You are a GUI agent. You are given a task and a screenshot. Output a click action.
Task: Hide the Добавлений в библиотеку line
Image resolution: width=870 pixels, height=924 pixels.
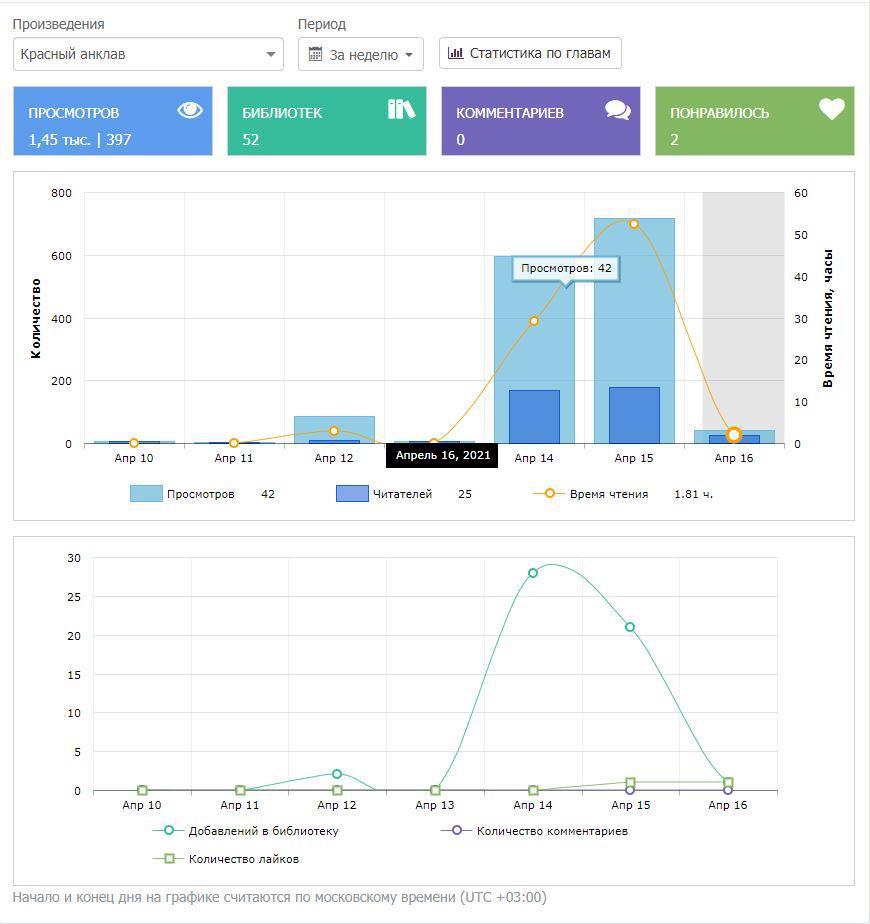point(263,831)
